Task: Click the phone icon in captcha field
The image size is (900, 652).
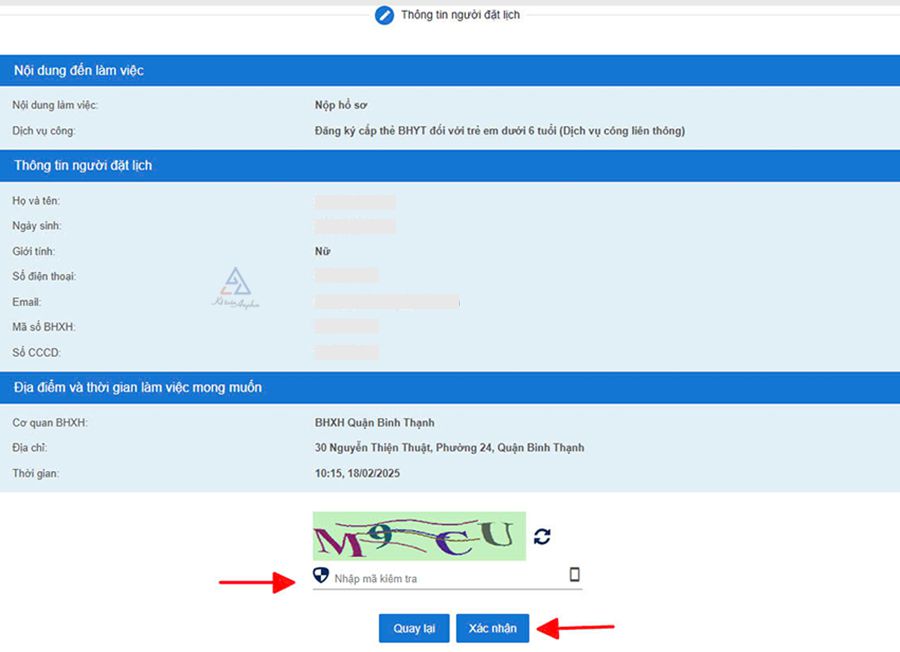Action: pos(574,574)
